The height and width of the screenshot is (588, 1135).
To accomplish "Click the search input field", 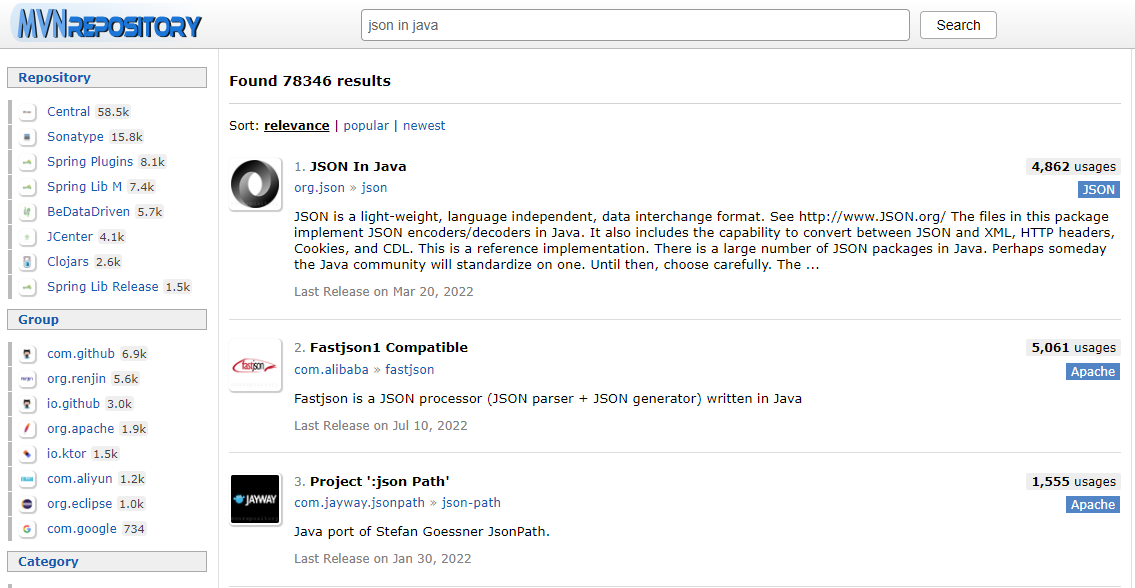I will (635, 25).
